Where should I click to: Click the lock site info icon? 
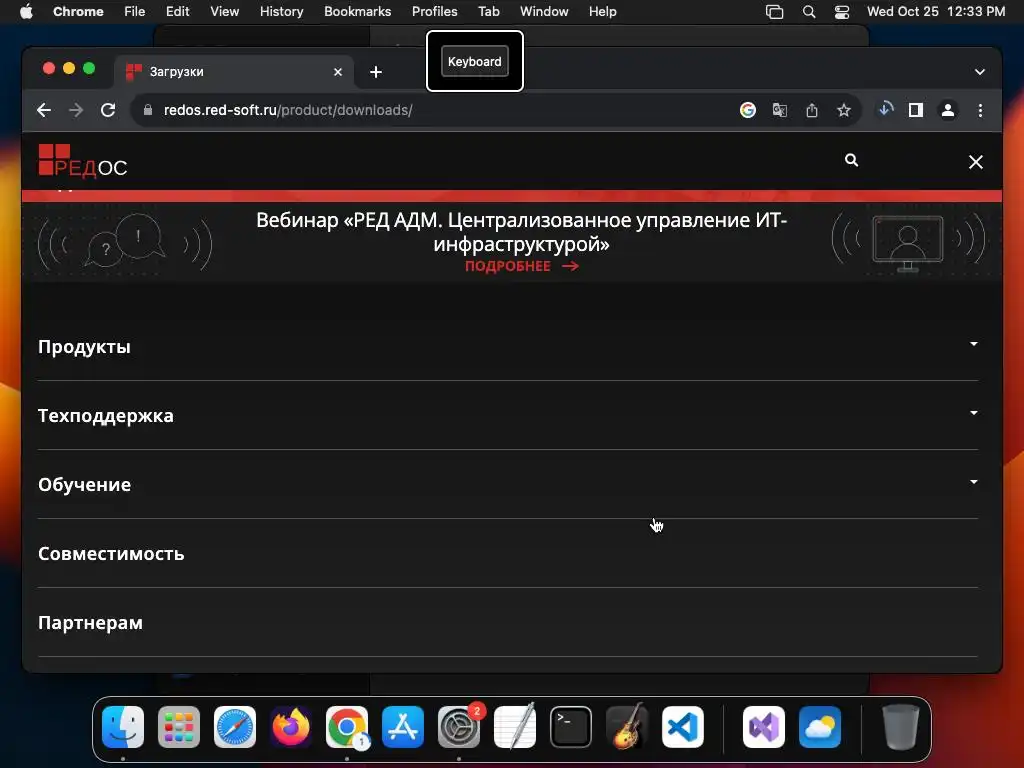tap(148, 110)
